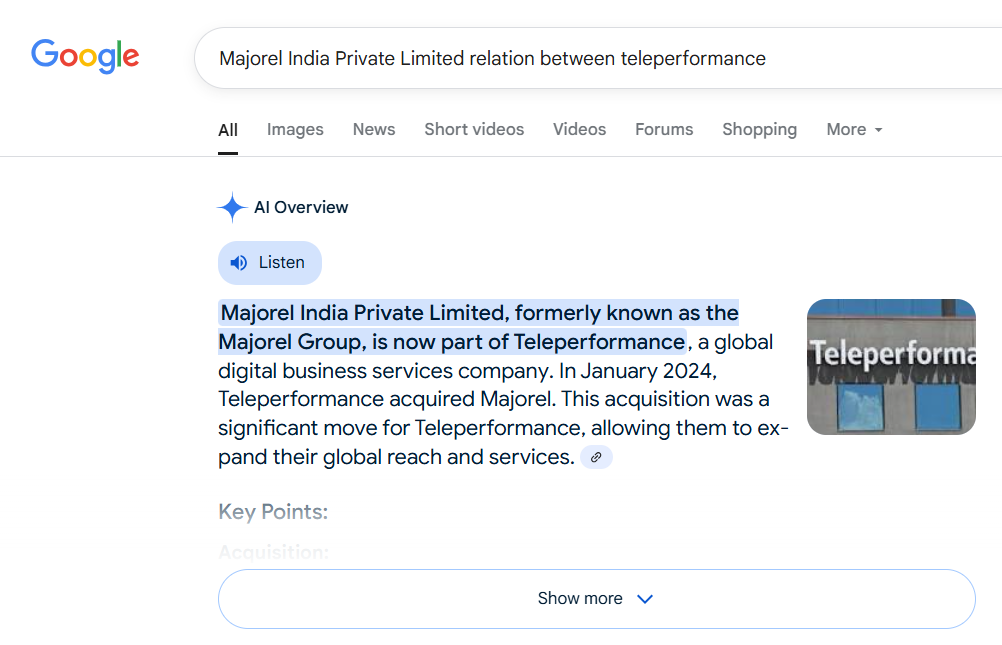The height and width of the screenshot is (645, 1002).
Task: Click the Google logo
Action: click(85, 56)
